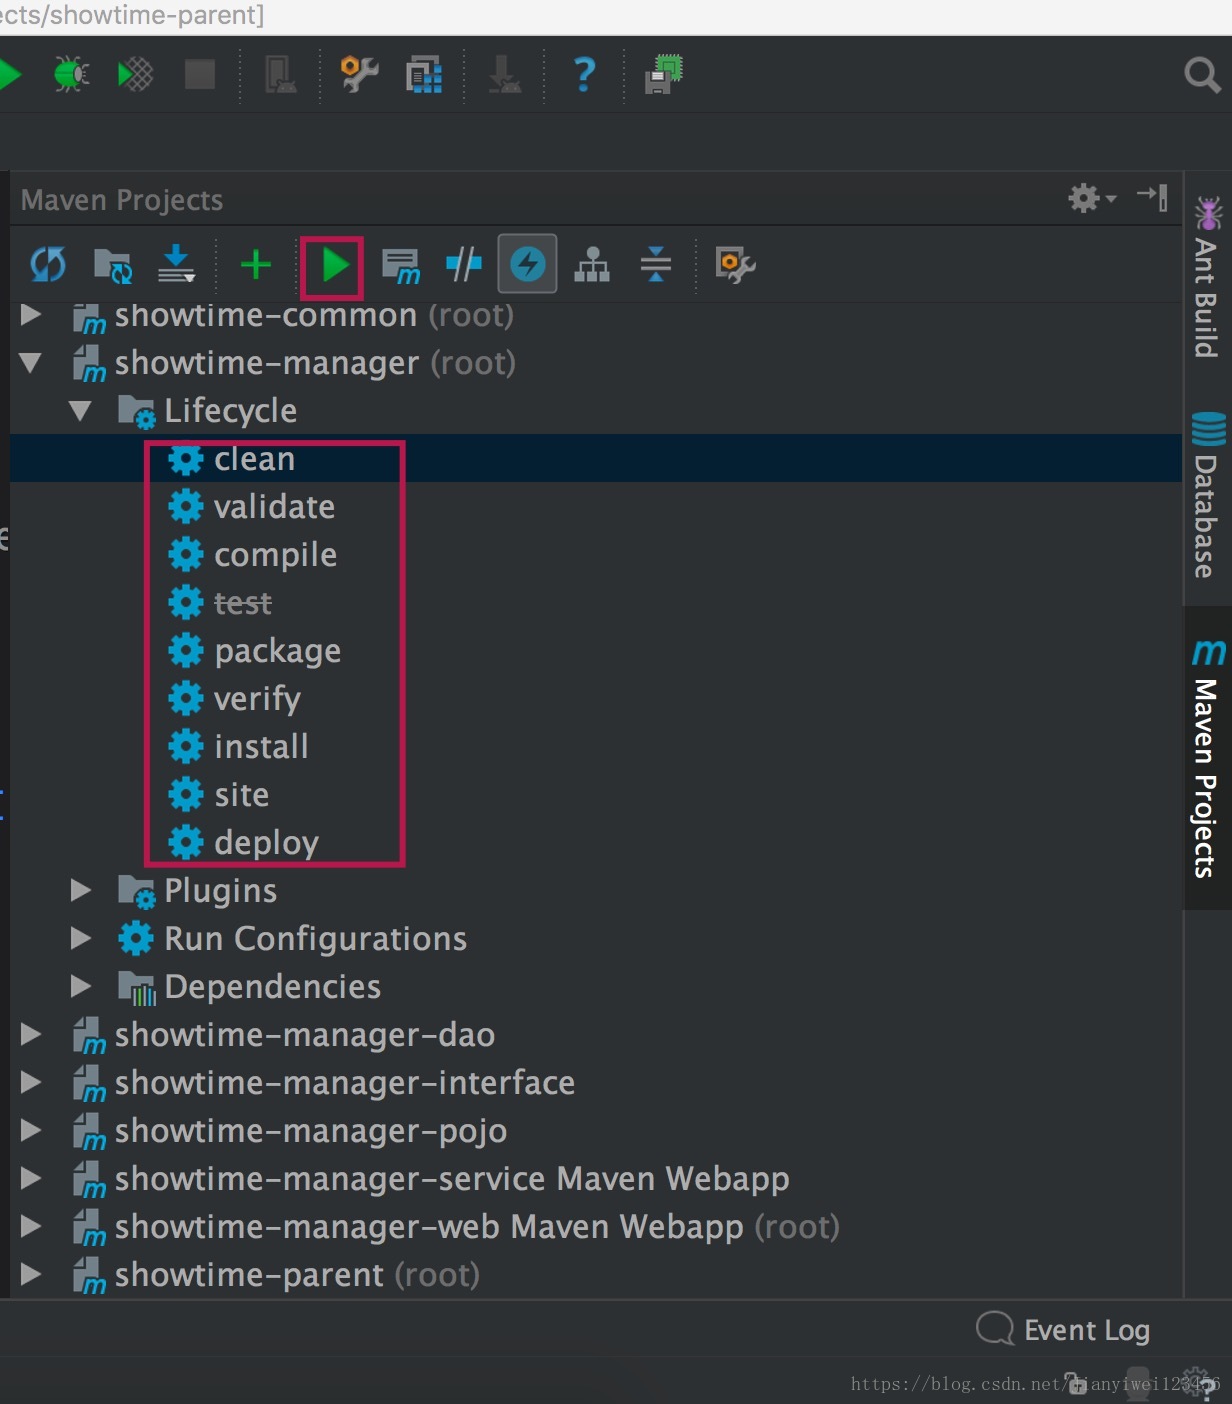The height and width of the screenshot is (1404, 1232).
Task: Select the validate lifecycle goal
Action: point(596,507)
